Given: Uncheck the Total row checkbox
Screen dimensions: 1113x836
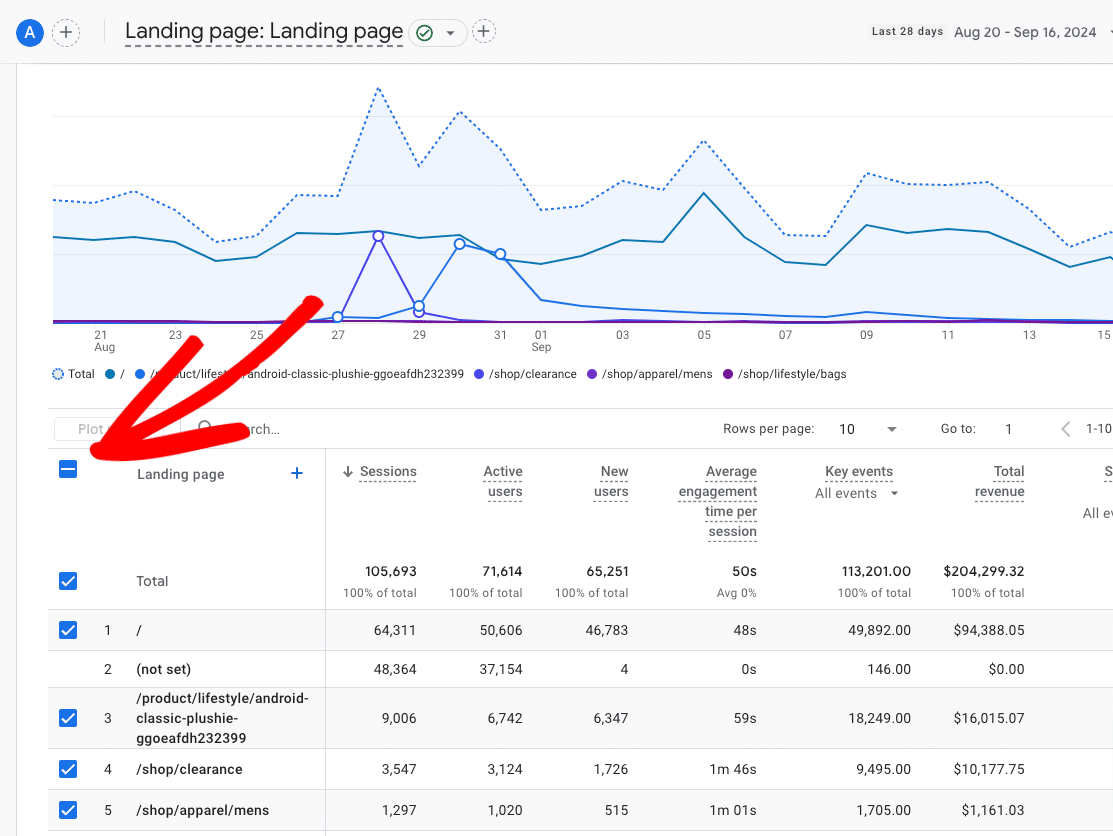Looking at the screenshot, I should pos(68,581).
